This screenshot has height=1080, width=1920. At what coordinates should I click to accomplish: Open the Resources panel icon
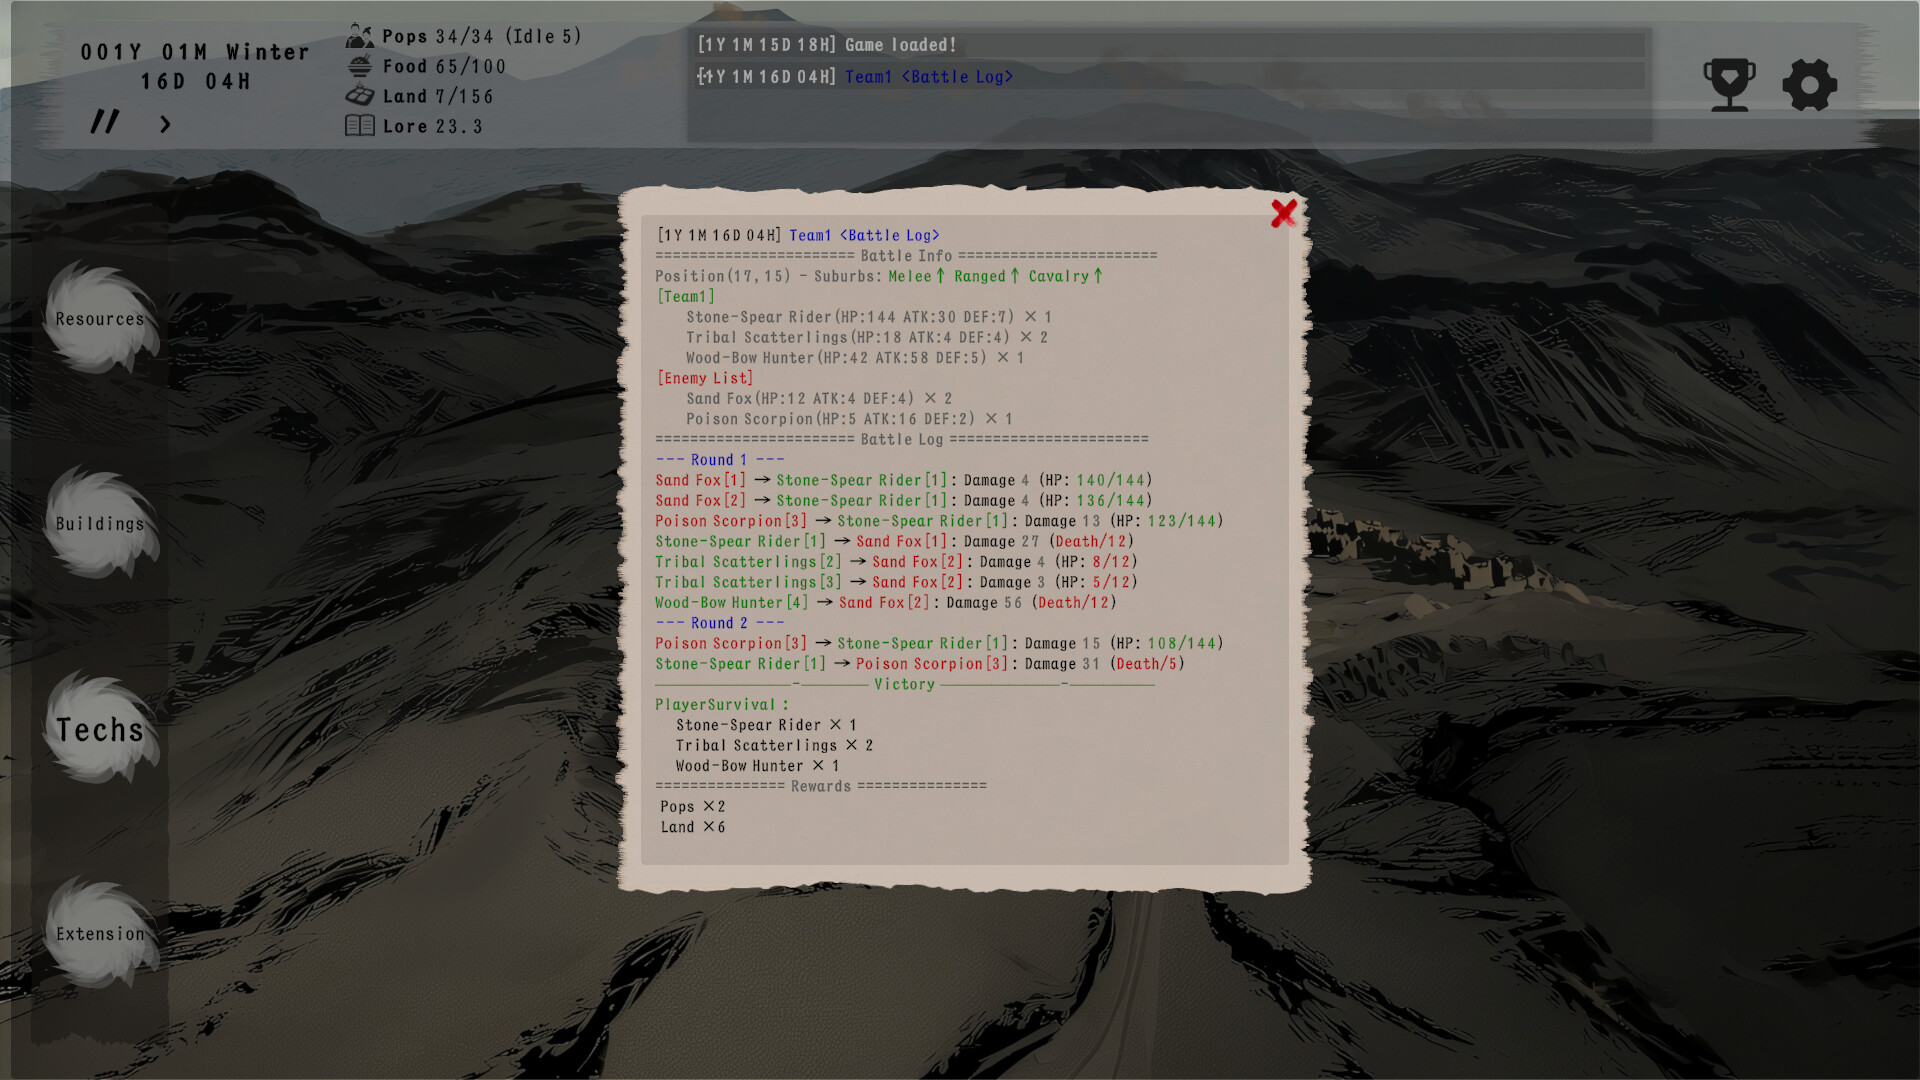point(100,318)
